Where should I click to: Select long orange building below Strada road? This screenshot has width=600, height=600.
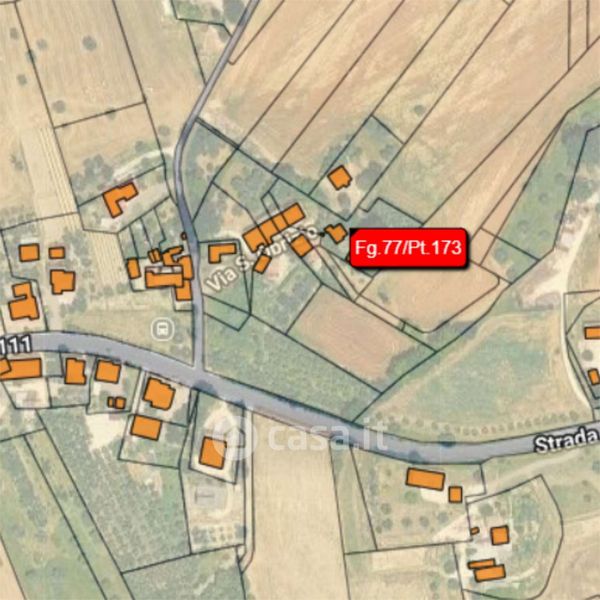click(x=426, y=479)
